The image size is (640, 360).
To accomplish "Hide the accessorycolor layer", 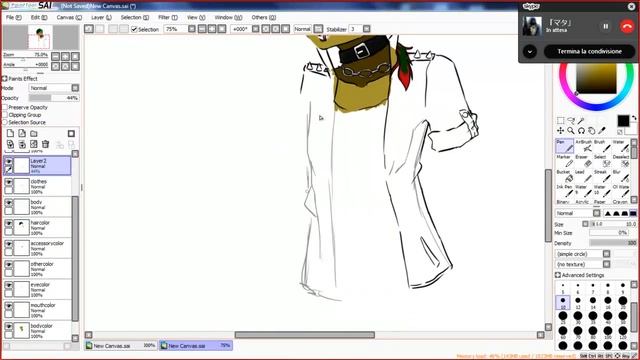I will click(x=8, y=244).
